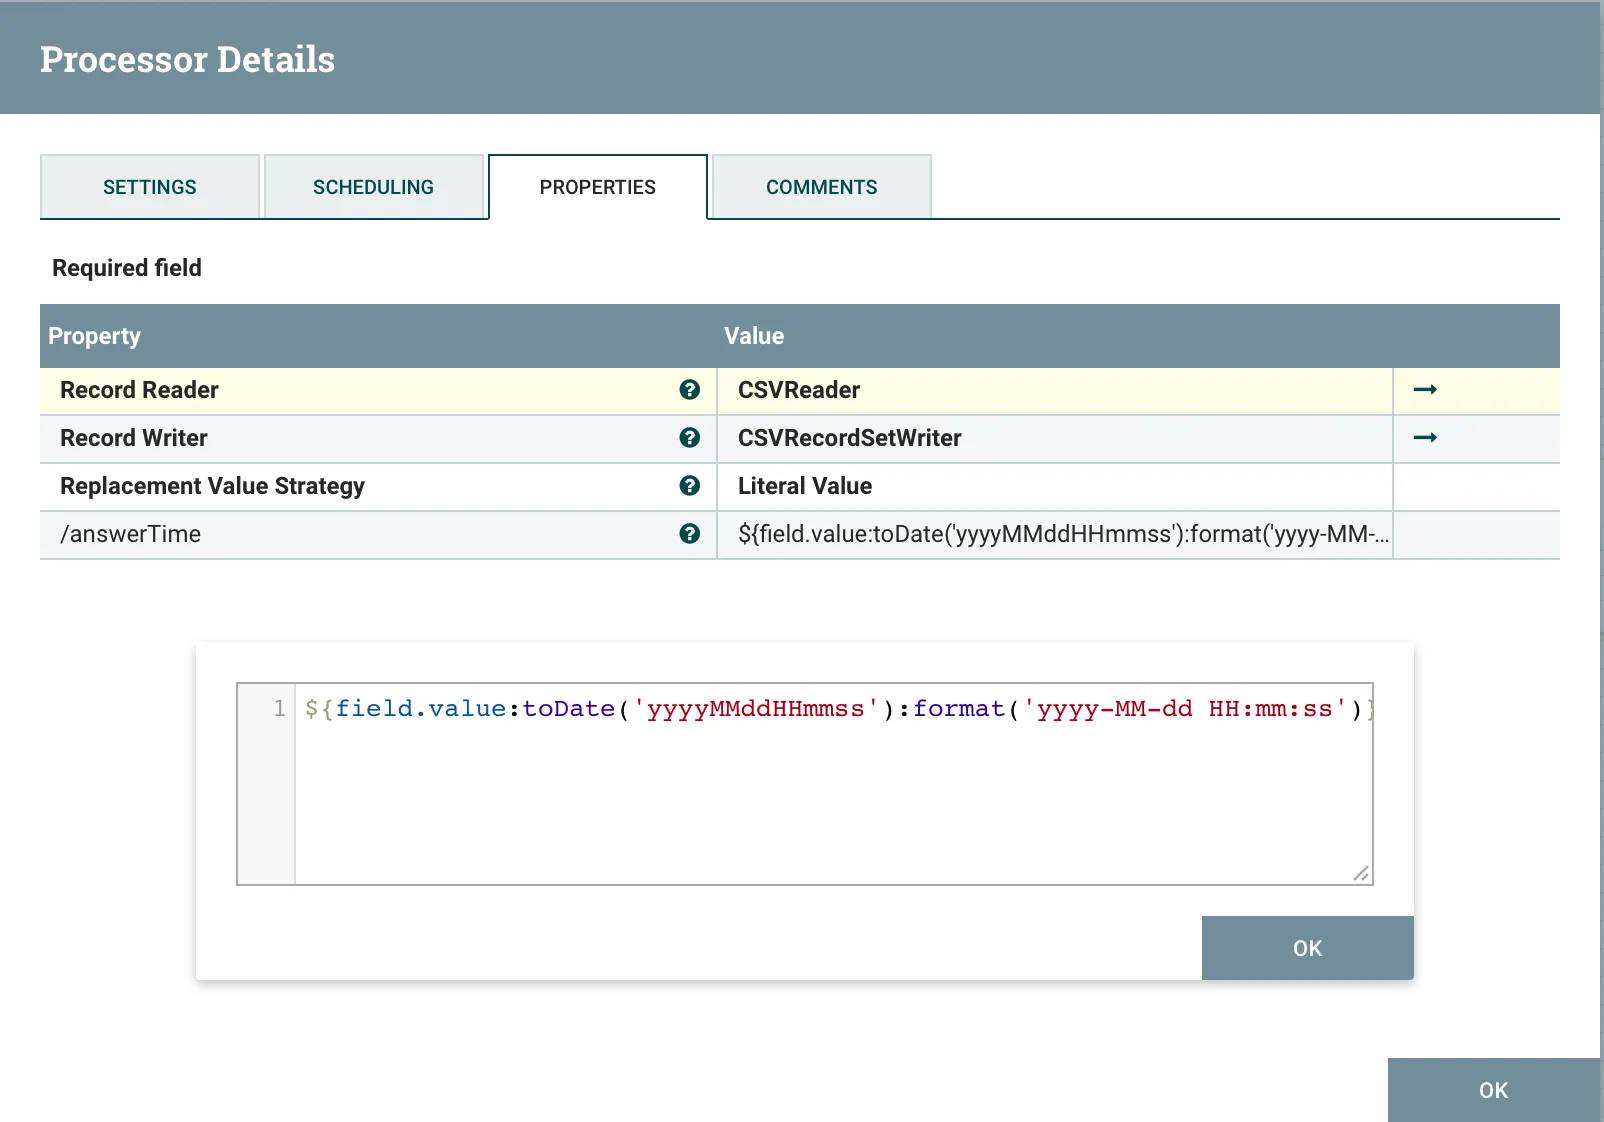Click help icon for Record Reader
The width and height of the screenshot is (1604, 1122).
point(689,390)
